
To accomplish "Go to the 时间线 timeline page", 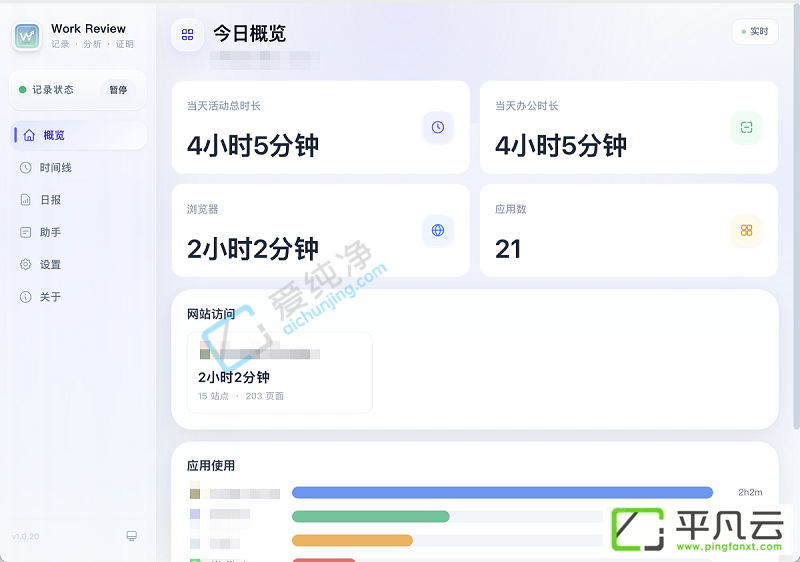I will pyautogui.click(x=78, y=167).
